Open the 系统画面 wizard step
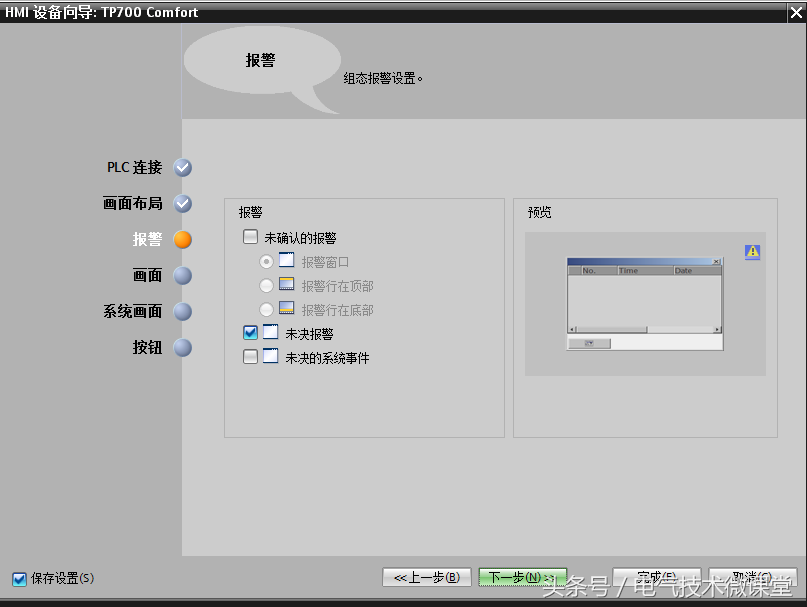807x607 pixels. (132, 312)
